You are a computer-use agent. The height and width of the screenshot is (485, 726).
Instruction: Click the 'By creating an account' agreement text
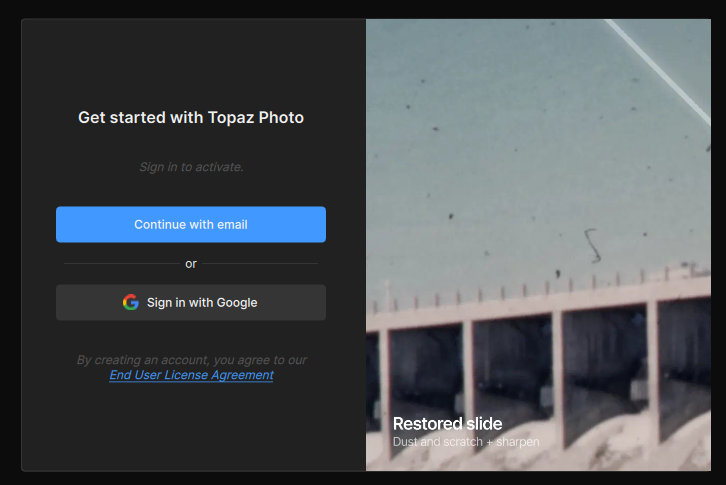coord(191,360)
